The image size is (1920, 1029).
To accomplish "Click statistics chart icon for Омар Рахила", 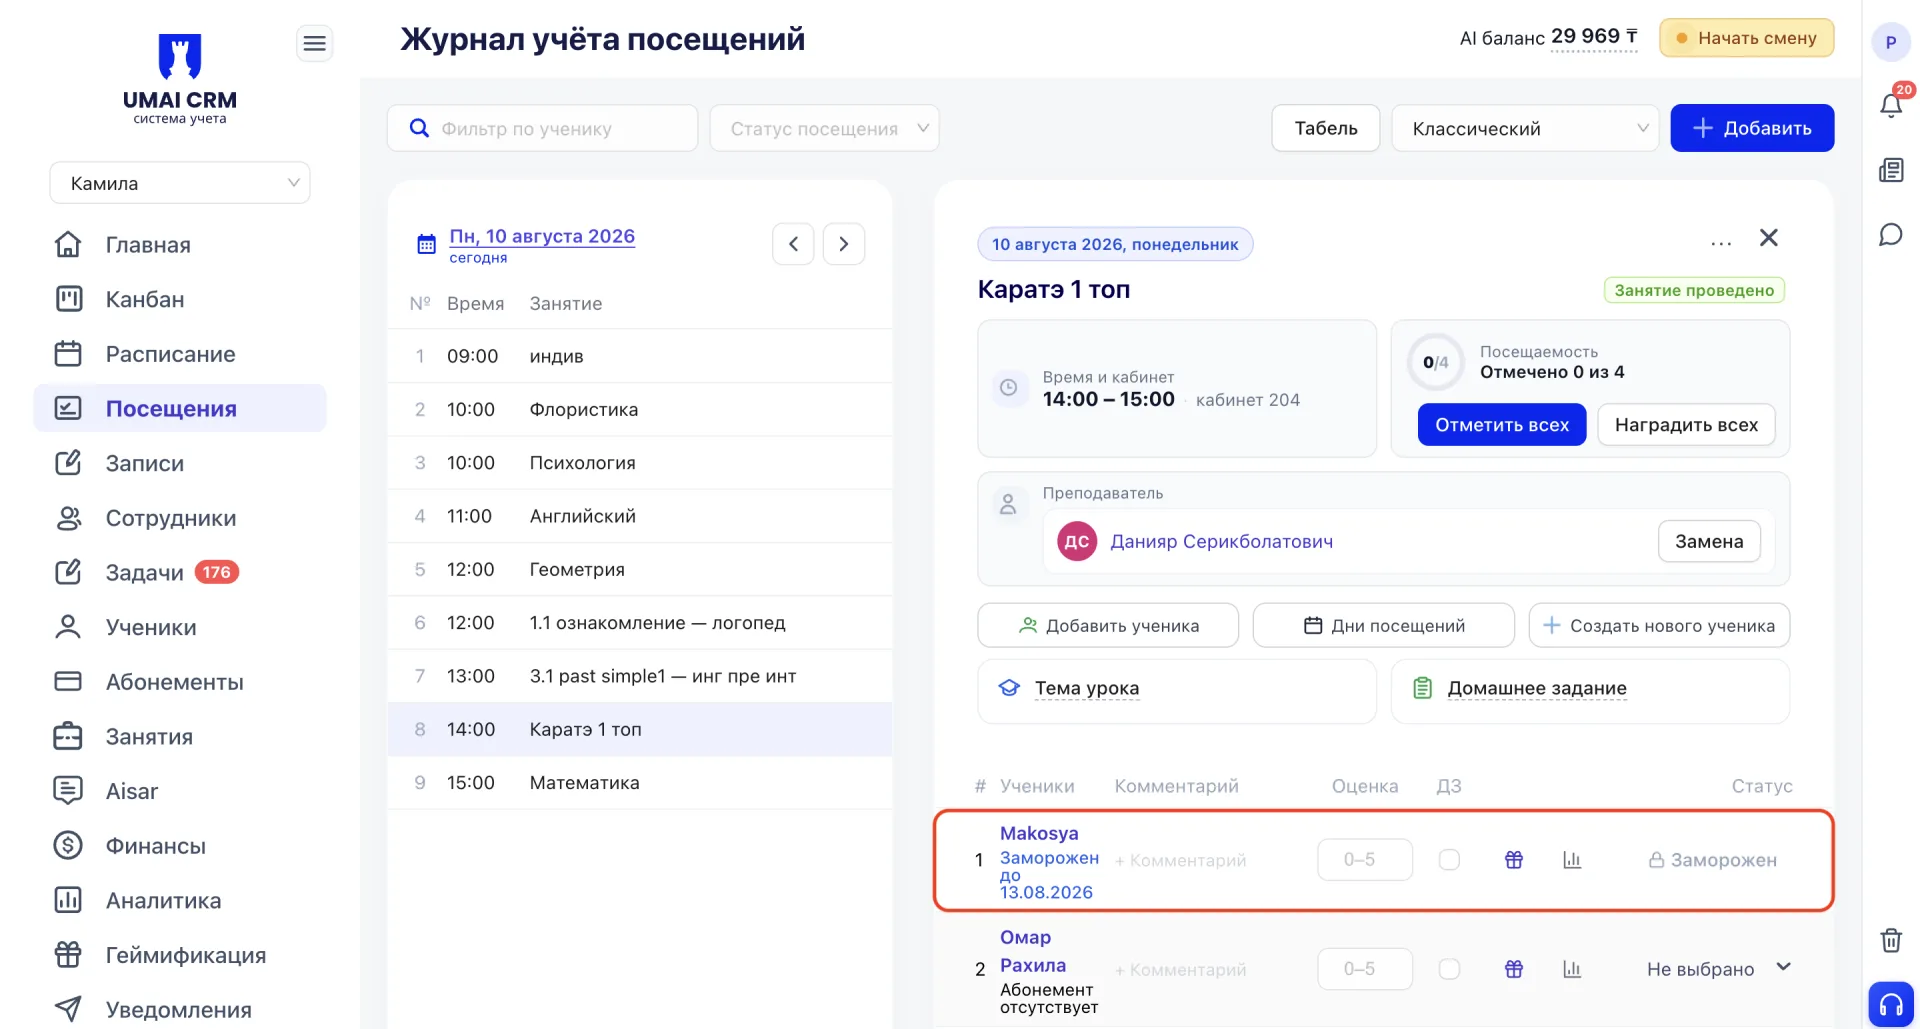I will click(1572, 969).
